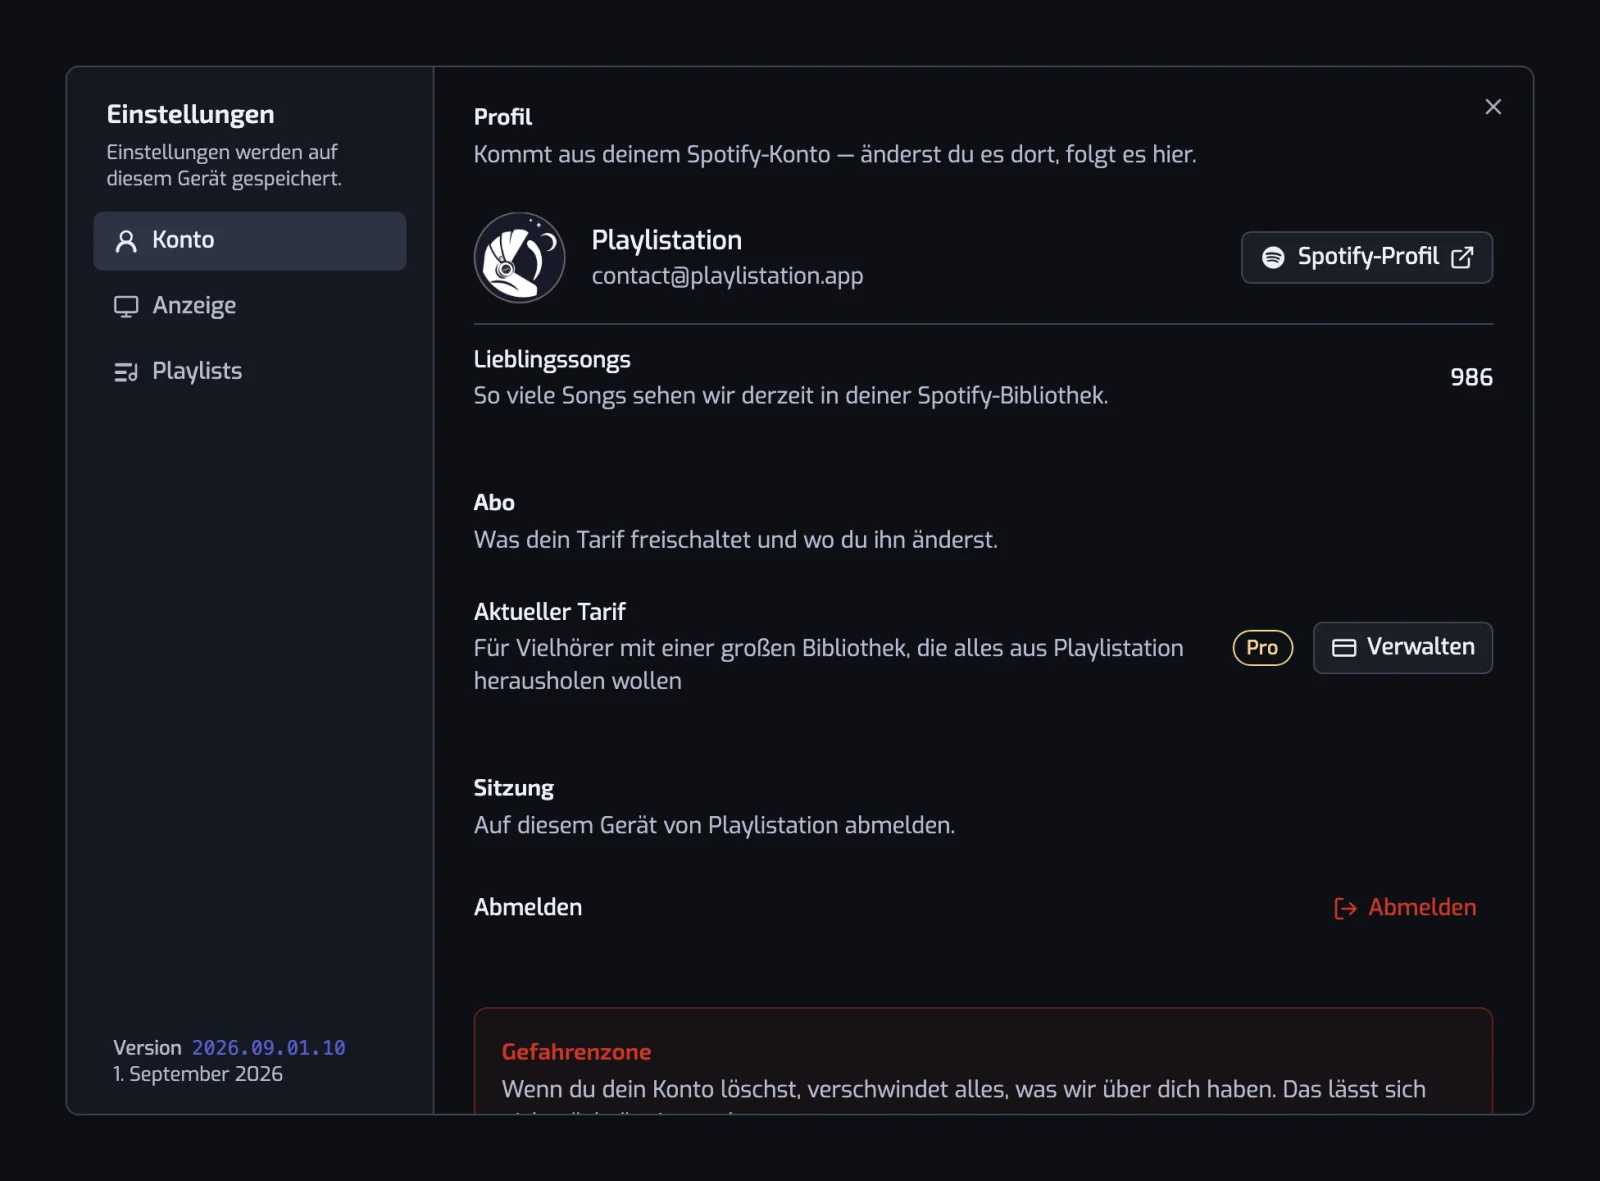The width and height of the screenshot is (1600, 1181).
Task: Click the Einstellungen sidebar title
Action: point(190,115)
